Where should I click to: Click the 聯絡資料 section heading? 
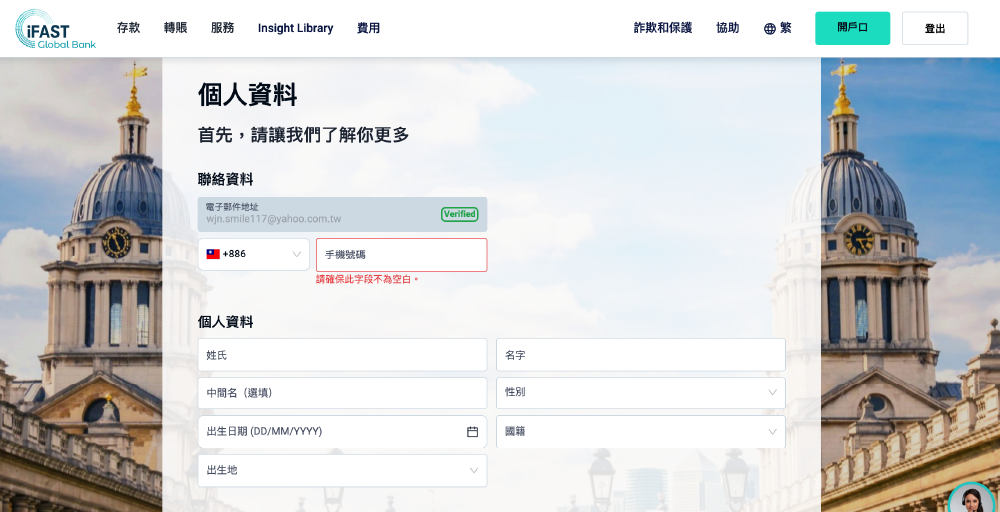[225, 180]
